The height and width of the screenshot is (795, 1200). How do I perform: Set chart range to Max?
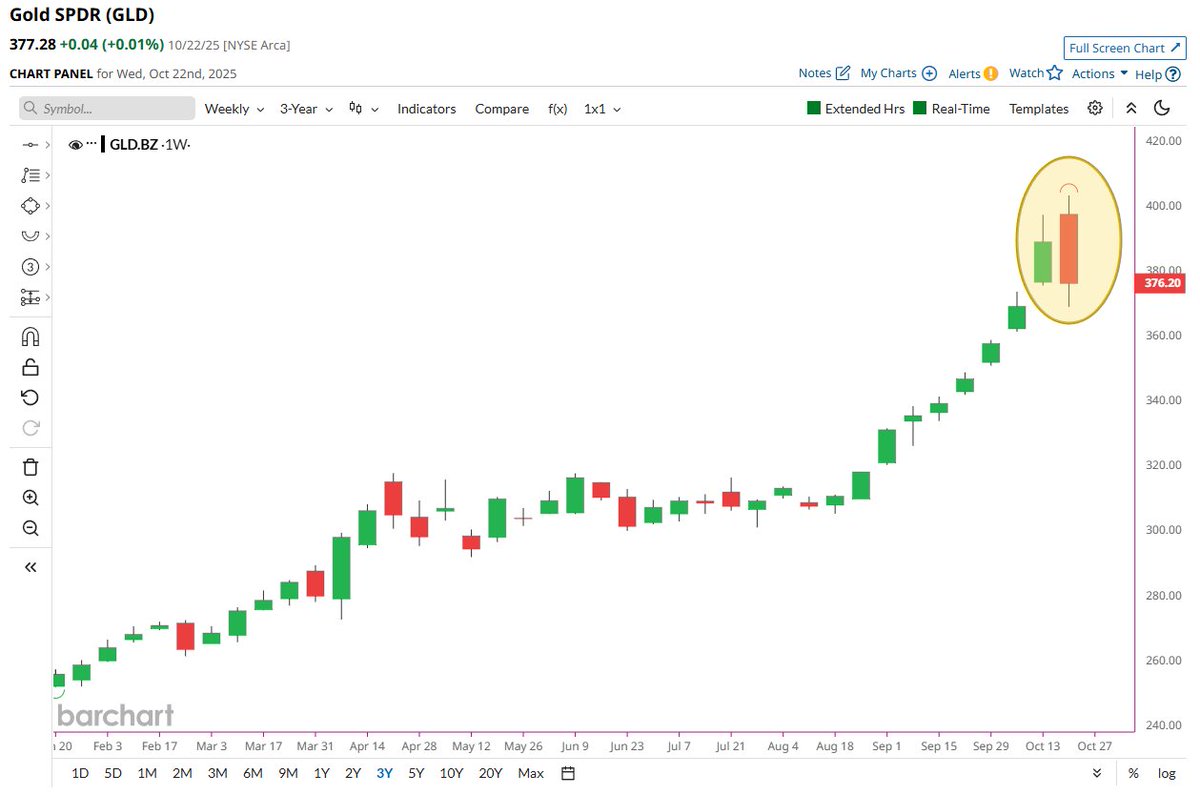click(531, 773)
